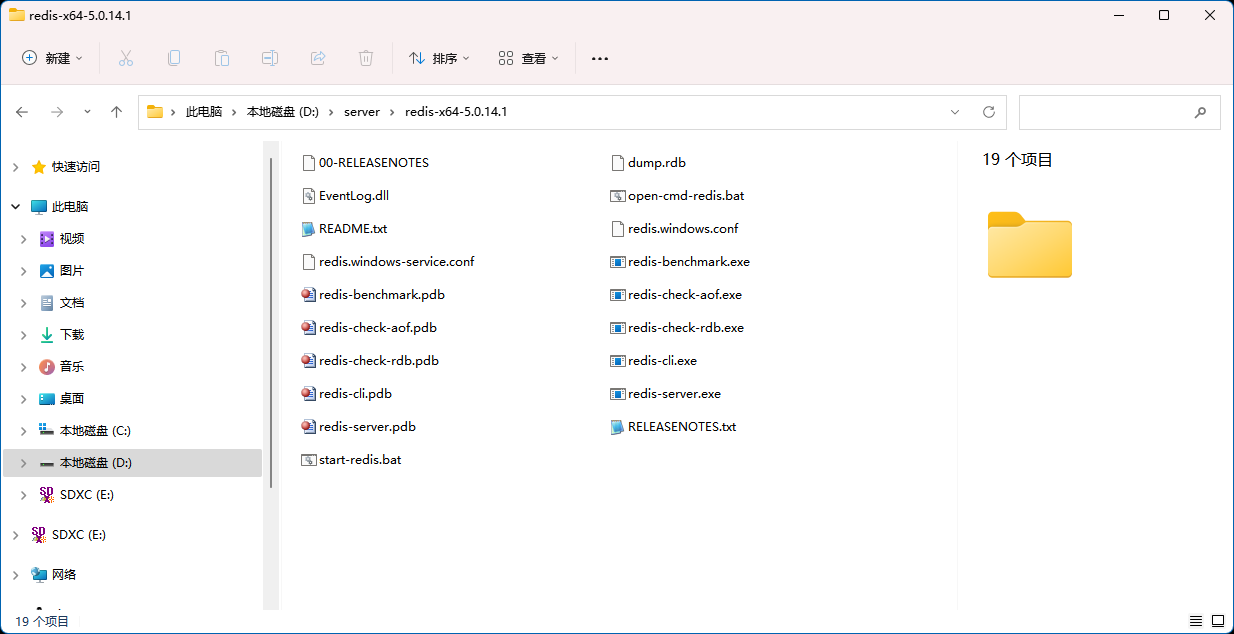
Task: Expand 快速访问 in the navigation pane
Action: (x=15, y=167)
